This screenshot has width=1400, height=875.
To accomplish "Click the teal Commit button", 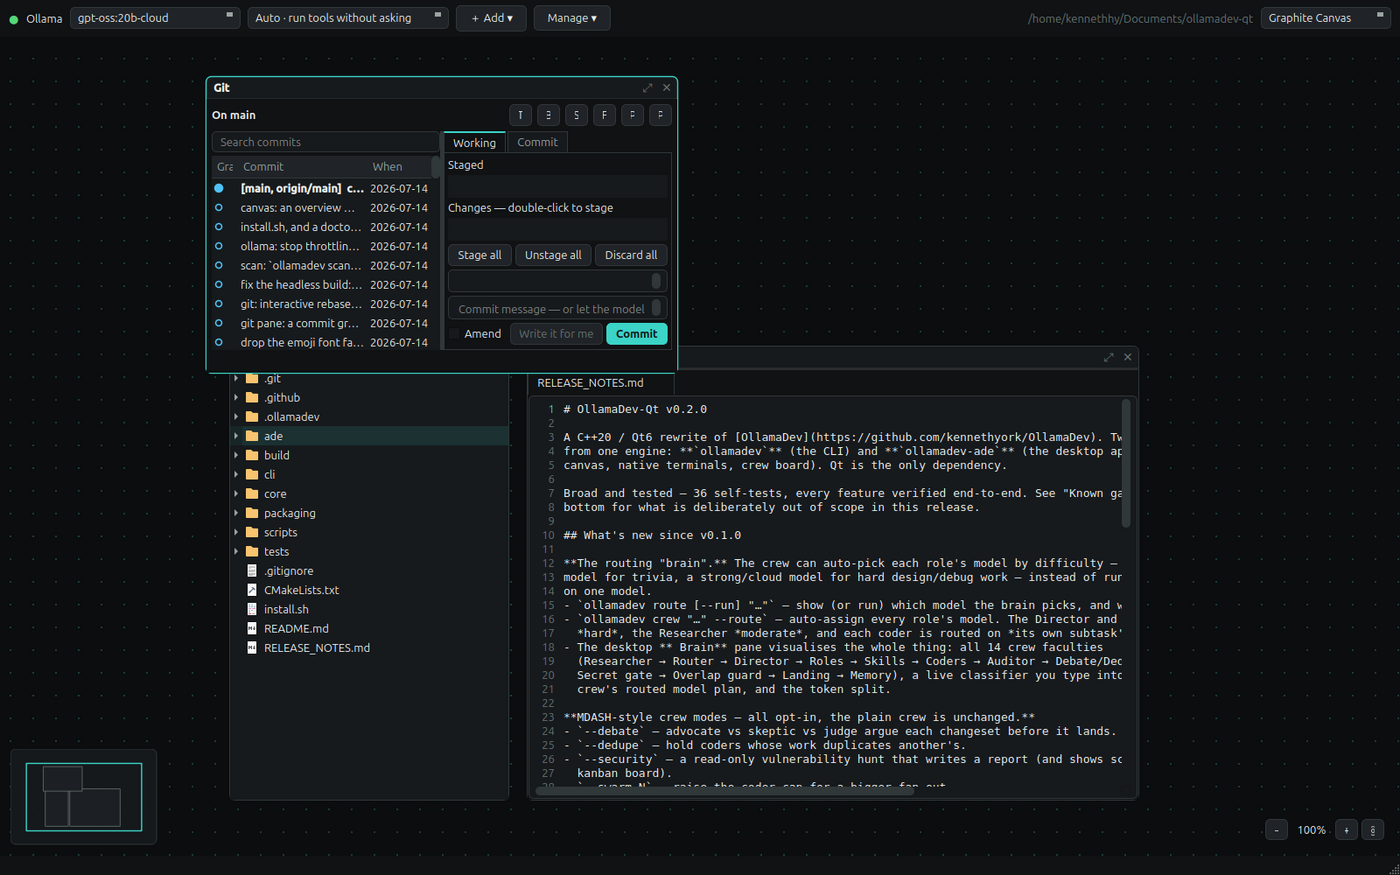I will (x=637, y=334).
